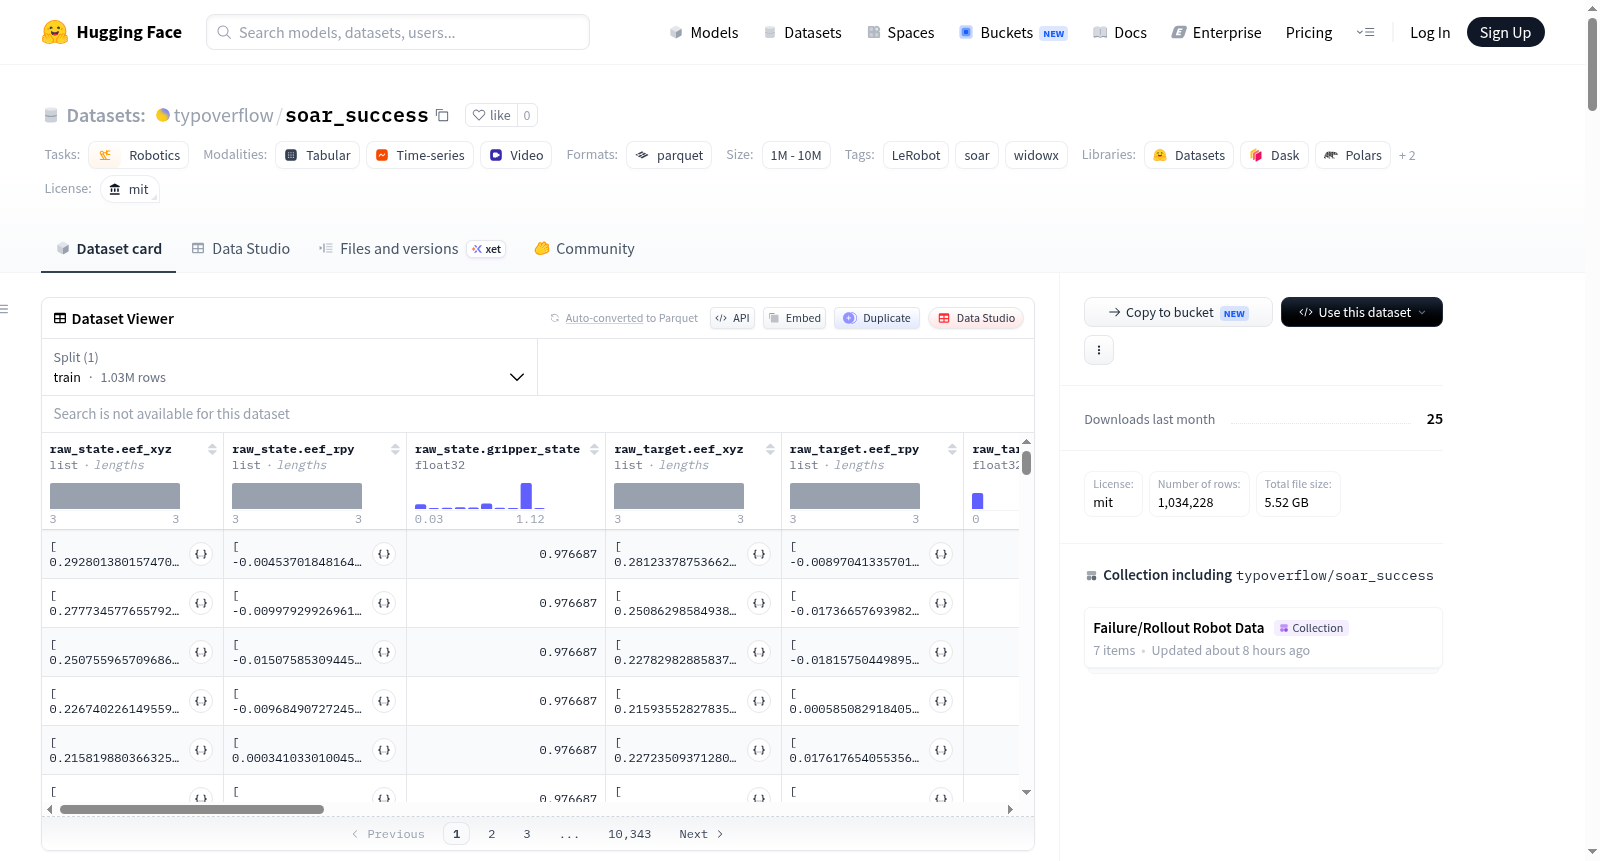Image resolution: width=1600 pixels, height=861 pixels.
Task: Click the three-dot more actions button
Action: (x=1099, y=350)
